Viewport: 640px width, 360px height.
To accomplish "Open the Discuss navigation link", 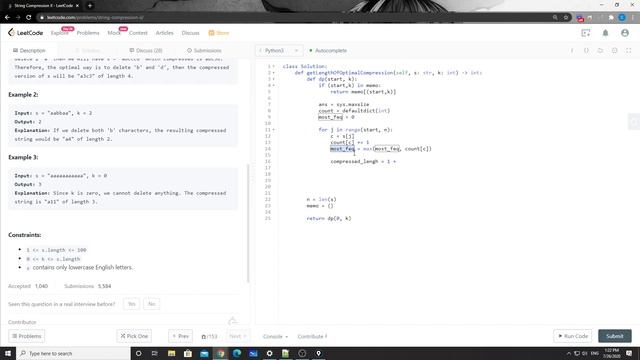I will 190,33.
